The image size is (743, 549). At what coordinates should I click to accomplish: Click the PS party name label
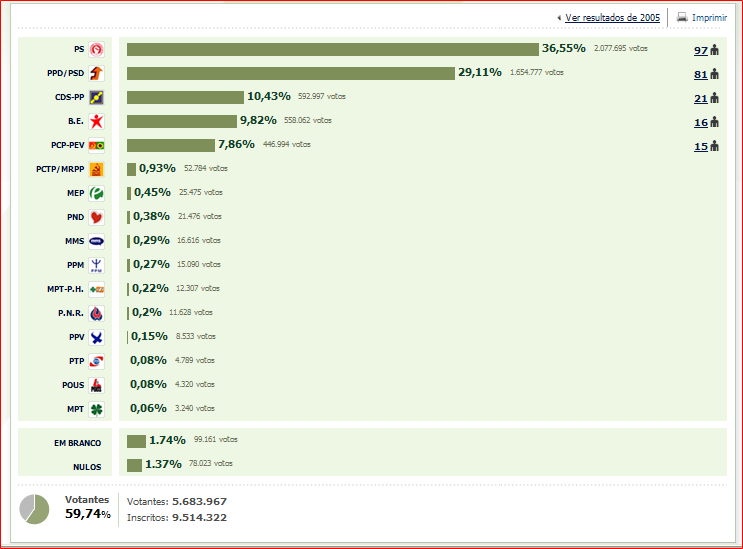(79, 49)
